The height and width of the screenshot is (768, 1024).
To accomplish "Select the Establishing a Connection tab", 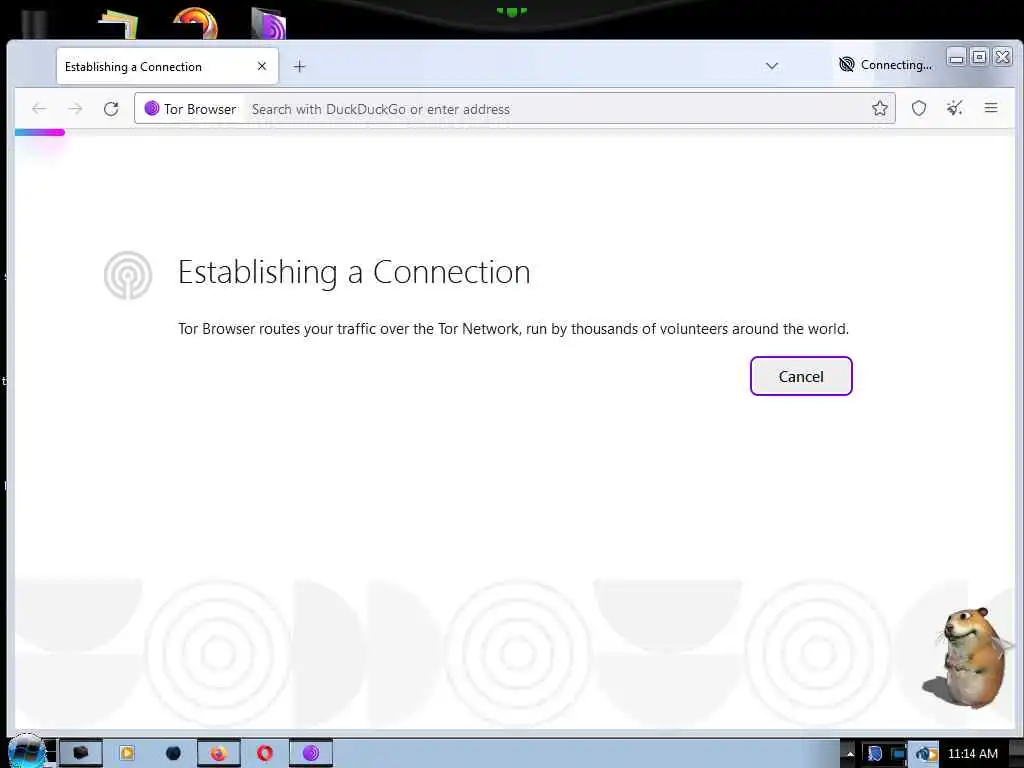I will click(167, 67).
